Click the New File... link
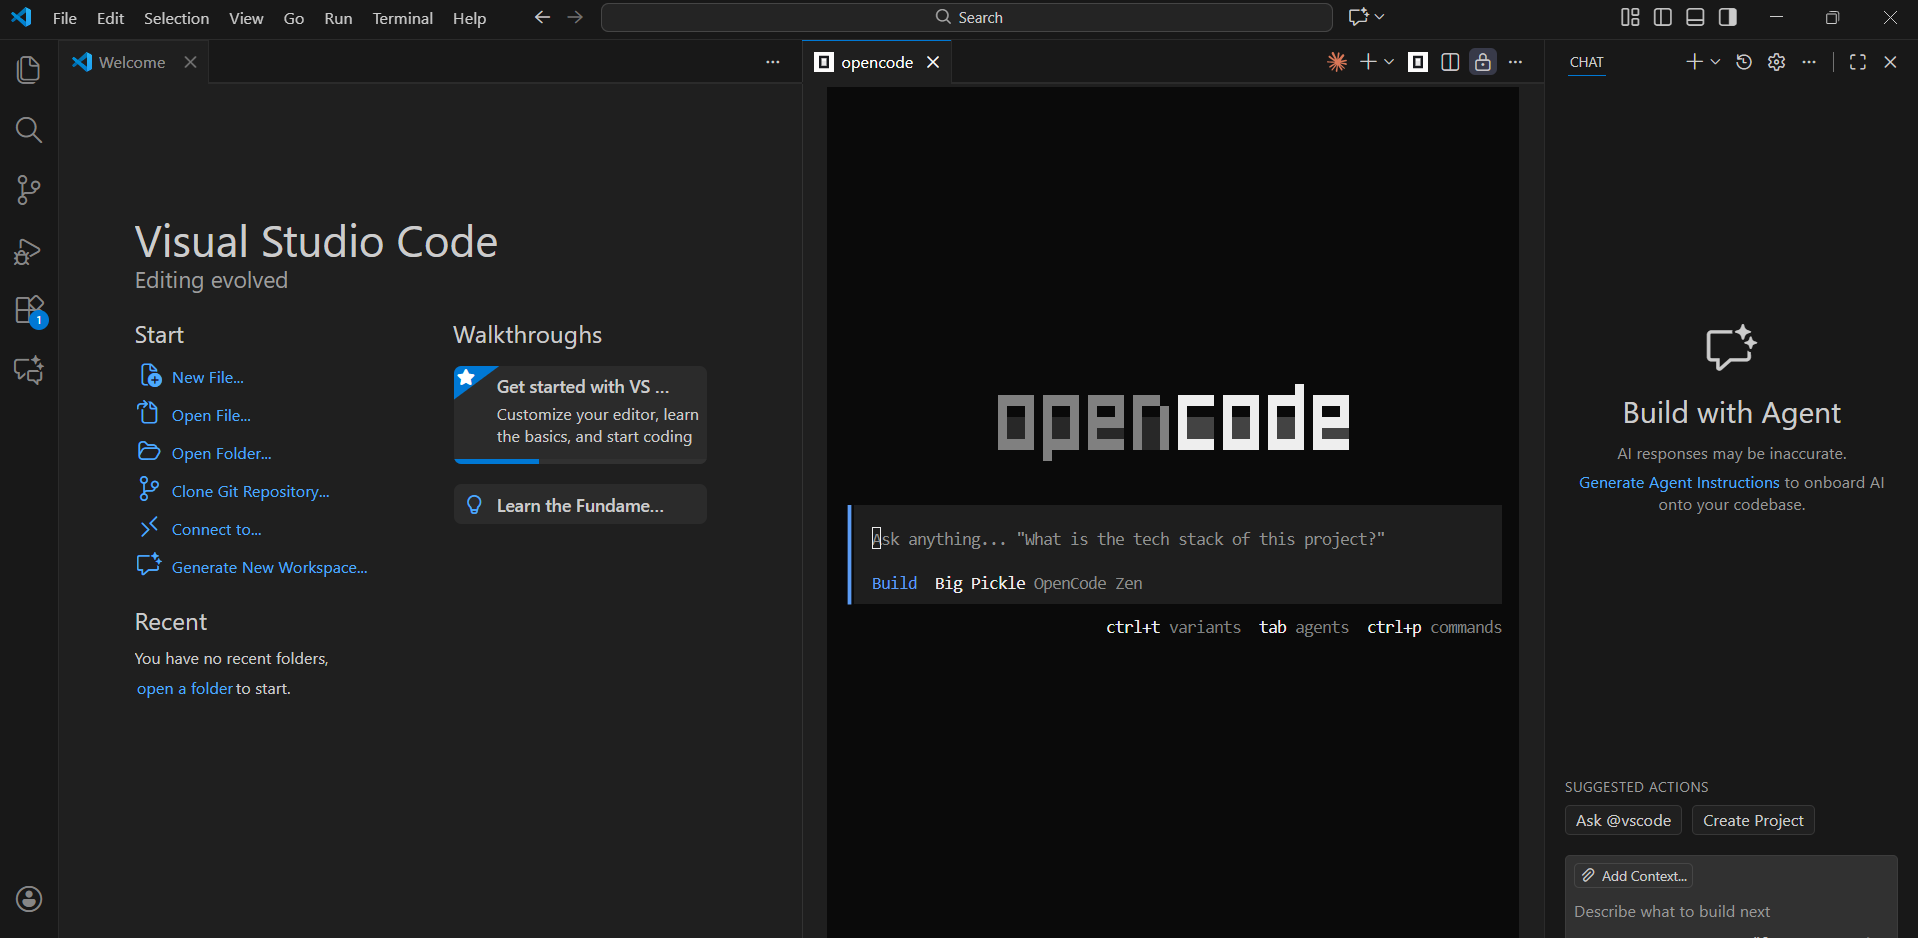 pos(208,377)
